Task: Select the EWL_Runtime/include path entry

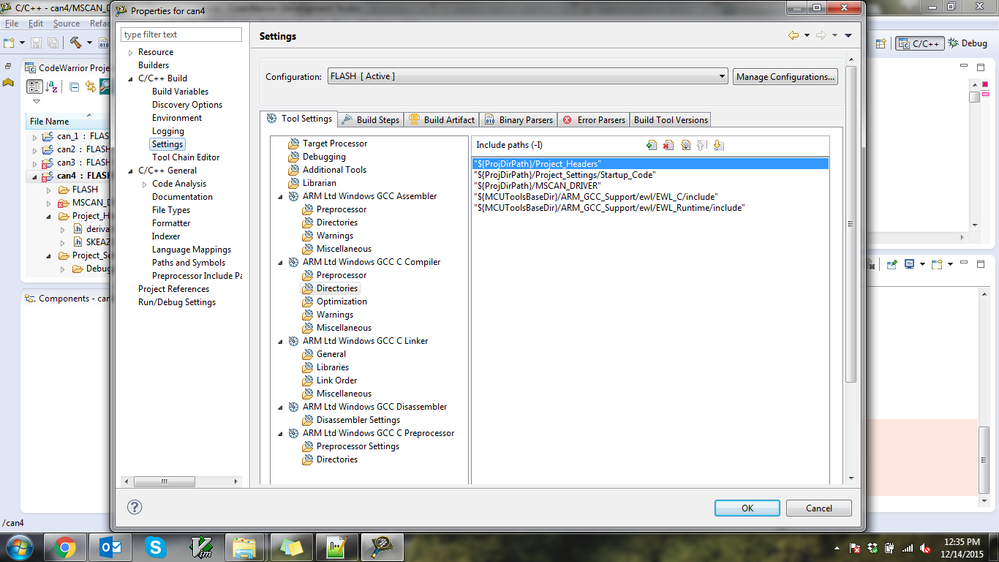Action: [650, 208]
